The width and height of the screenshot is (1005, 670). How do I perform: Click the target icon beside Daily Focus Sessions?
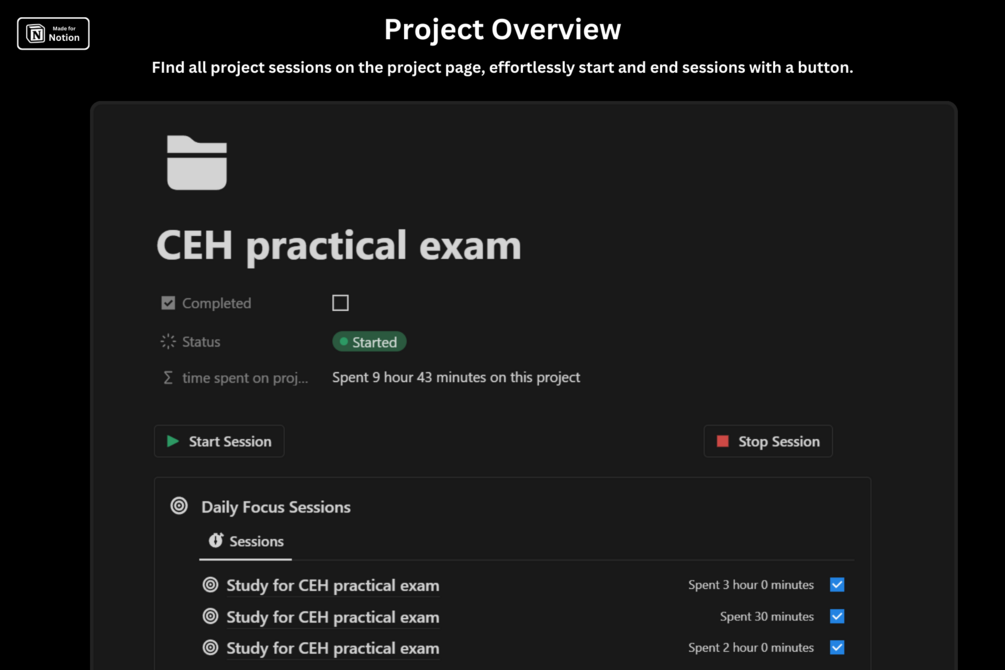coord(179,506)
